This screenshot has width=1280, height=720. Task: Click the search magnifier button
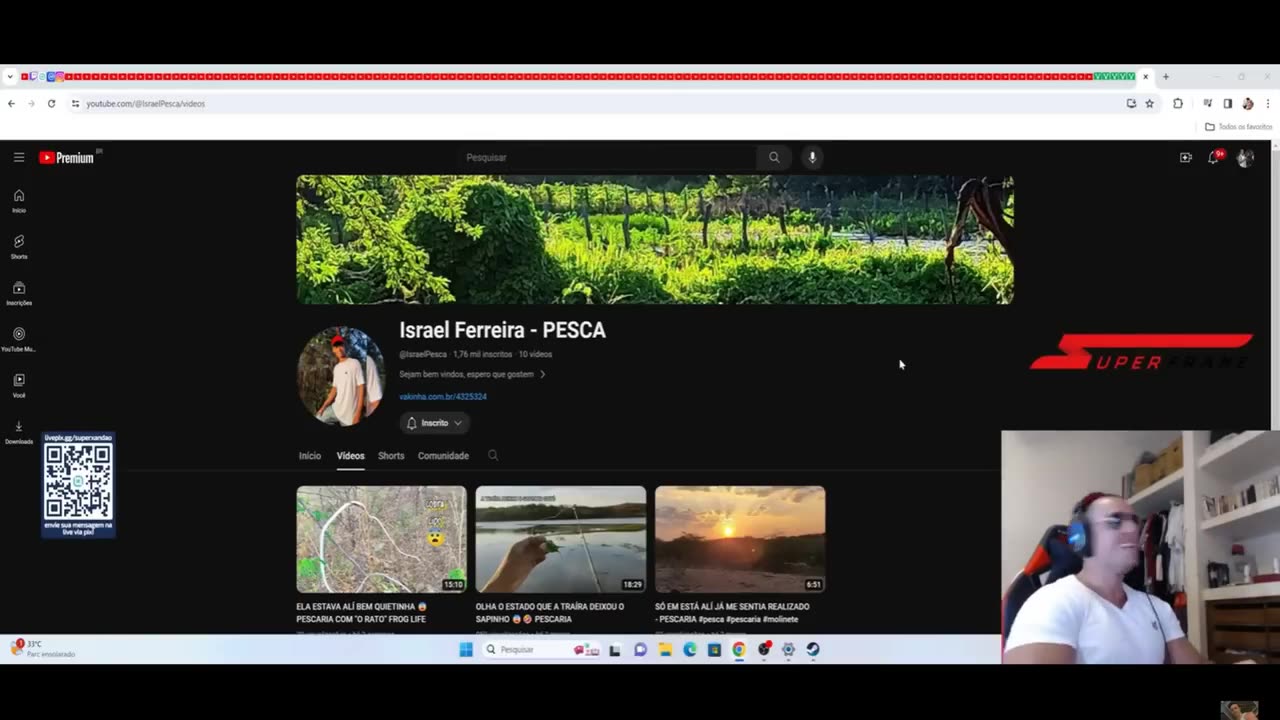click(x=774, y=157)
